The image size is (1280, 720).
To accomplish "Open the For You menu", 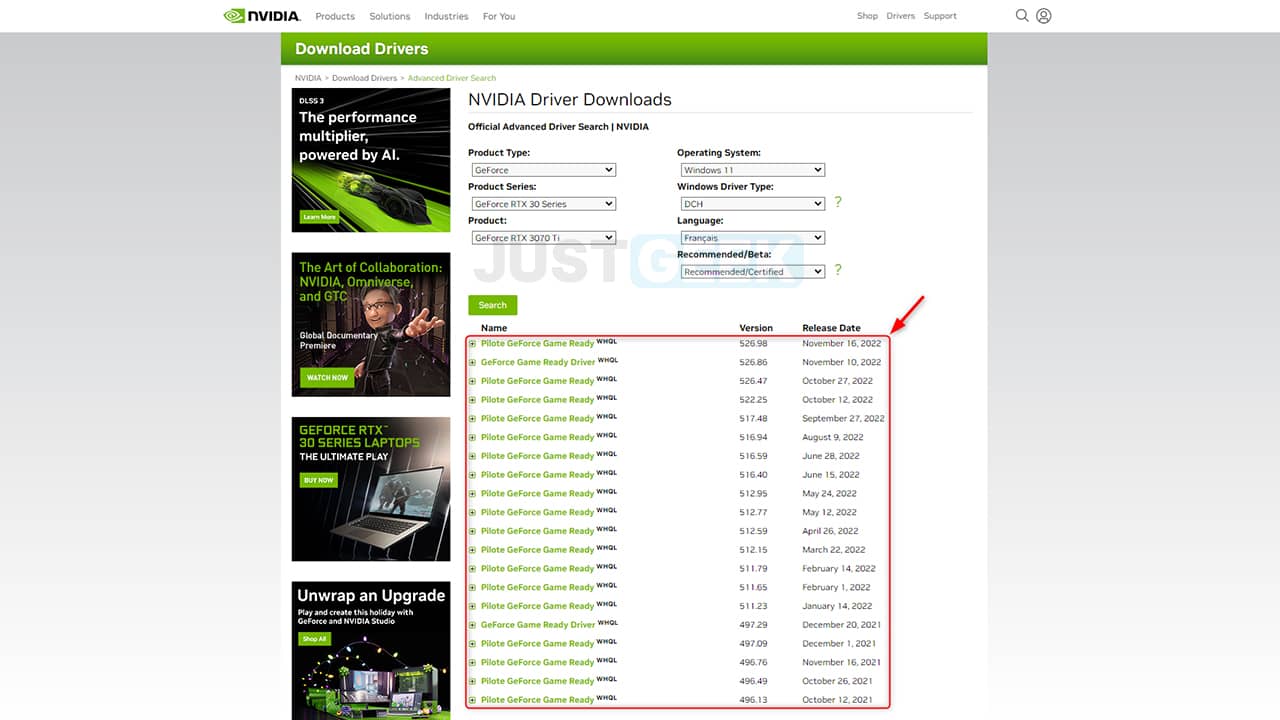I will pyautogui.click(x=499, y=16).
